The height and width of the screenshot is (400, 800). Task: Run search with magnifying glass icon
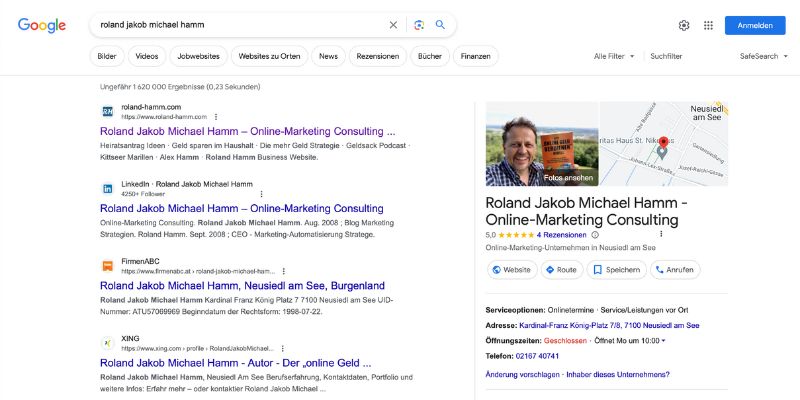[440, 25]
